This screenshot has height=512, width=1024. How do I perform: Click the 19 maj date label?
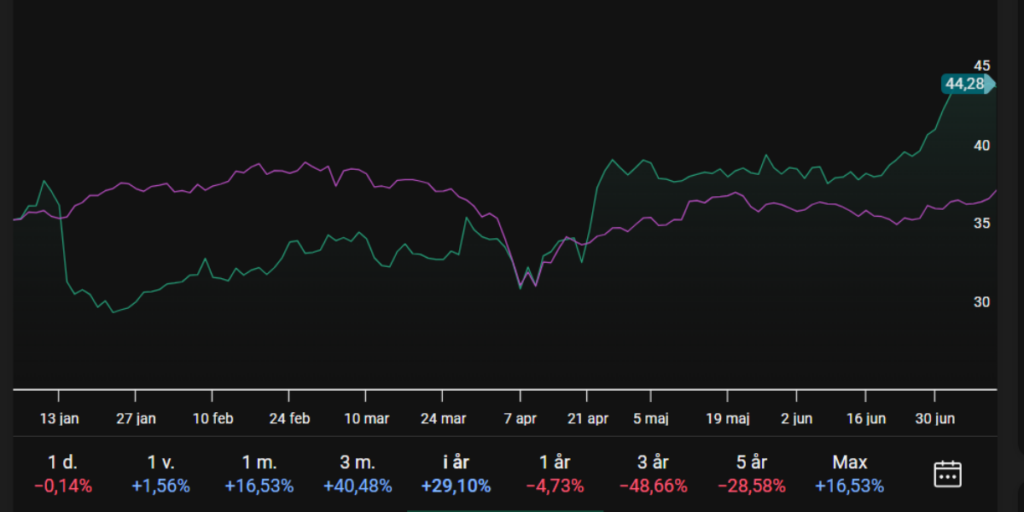coord(727,419)
